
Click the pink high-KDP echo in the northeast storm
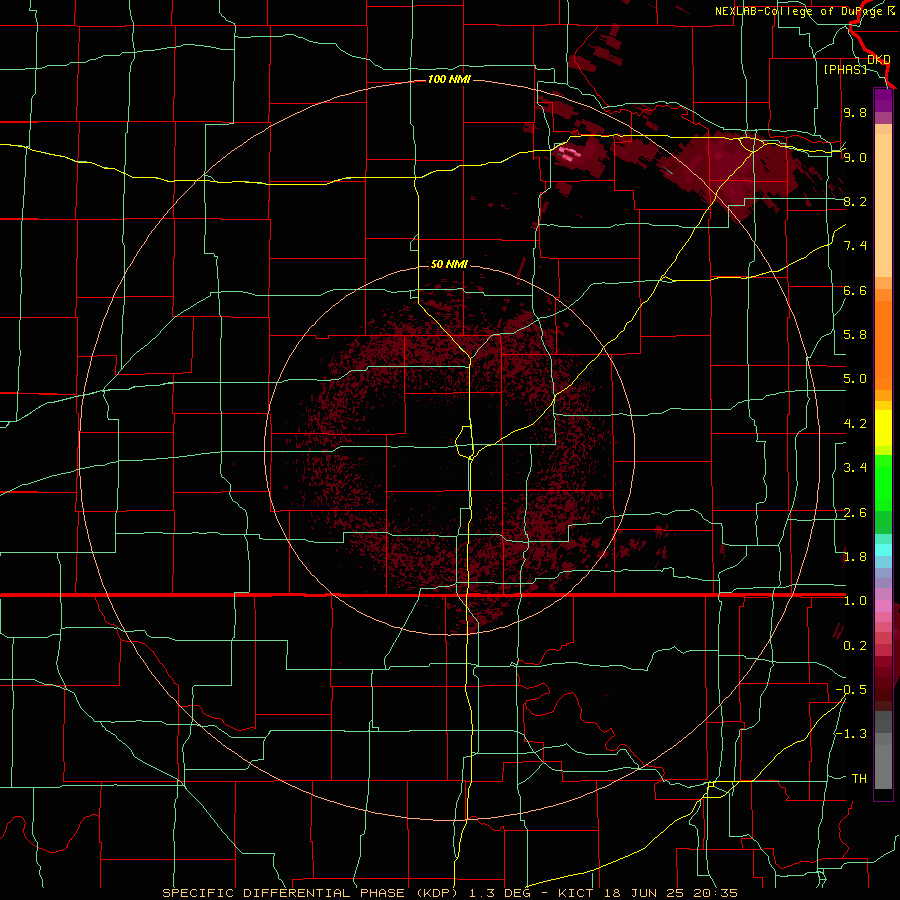click(570, 153)
